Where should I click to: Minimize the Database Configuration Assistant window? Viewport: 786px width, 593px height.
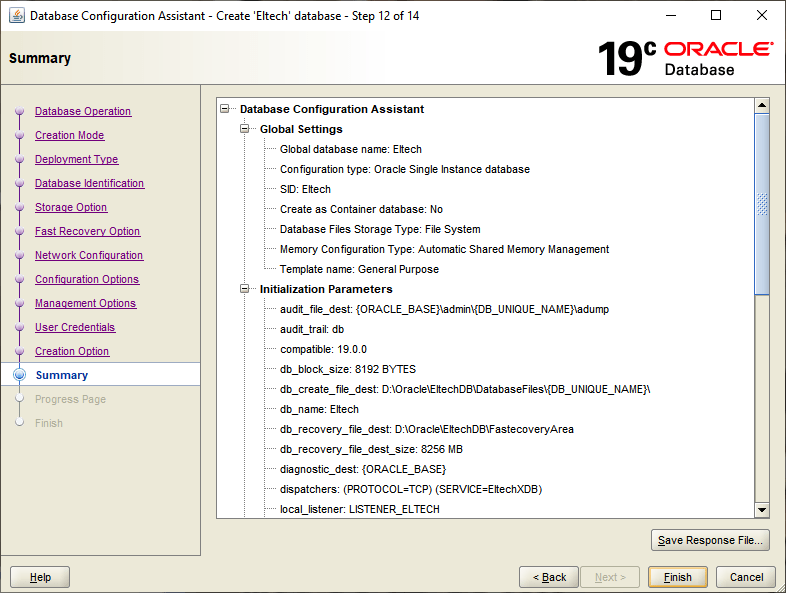[671, 16]
